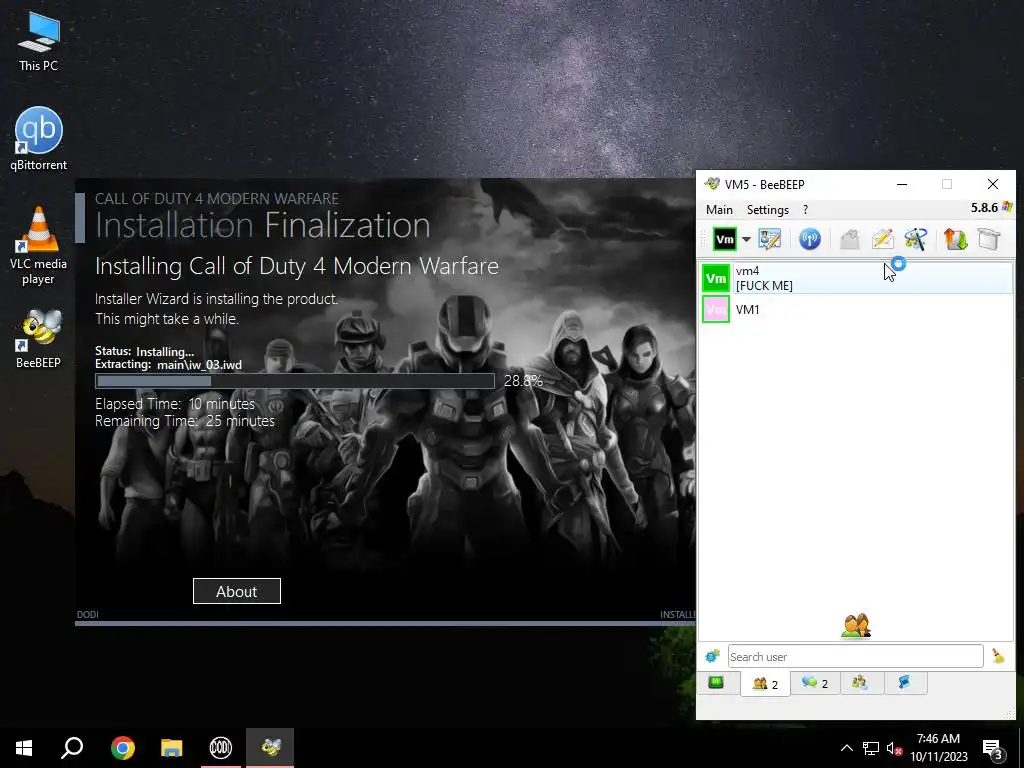Open VLC media player desktop shortcut
Screen dimensions: 1024x768
[x=39, y=246]
